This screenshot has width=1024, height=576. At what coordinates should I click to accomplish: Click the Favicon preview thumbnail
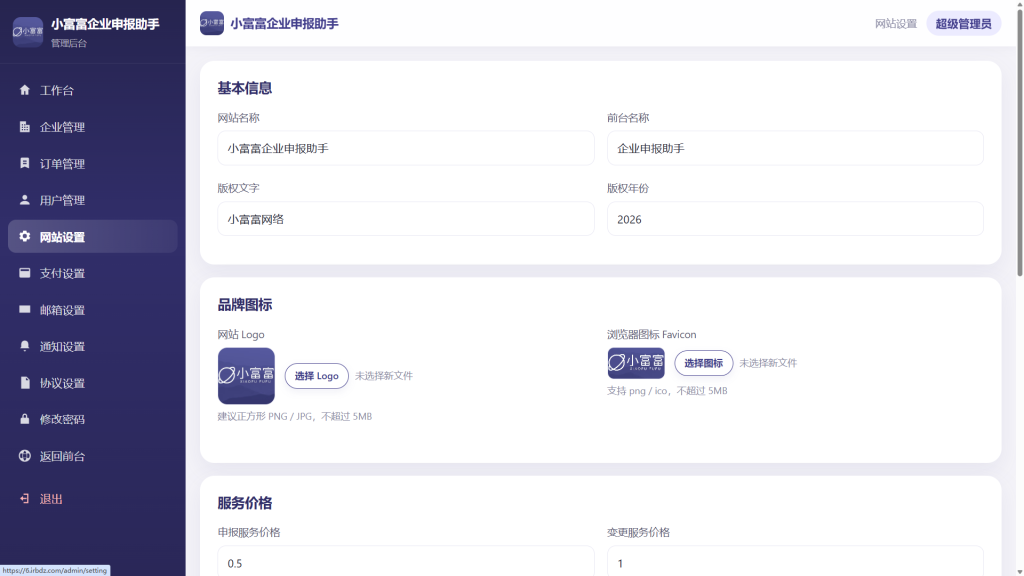636,363
